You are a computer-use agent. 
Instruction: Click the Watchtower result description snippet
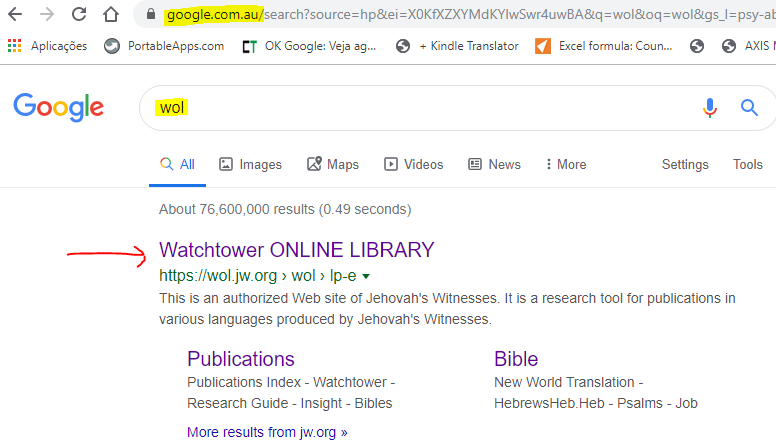click(x=447, y=309)
